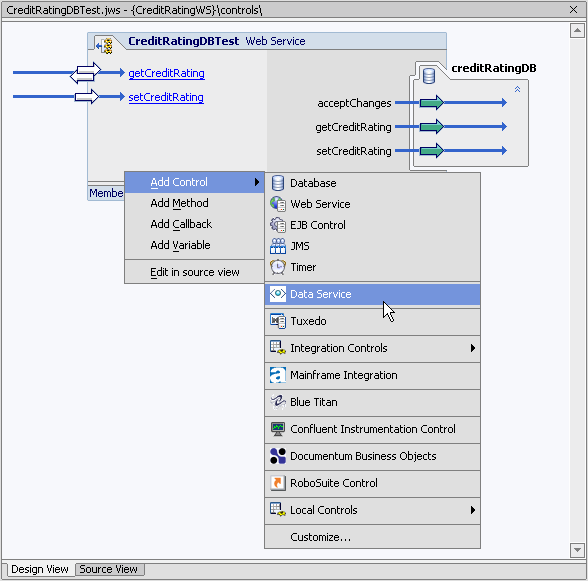The height and width of the screenshot is (581, 588).
Task: Select the Blue Titan control entry
Action: tap(372, 402)
